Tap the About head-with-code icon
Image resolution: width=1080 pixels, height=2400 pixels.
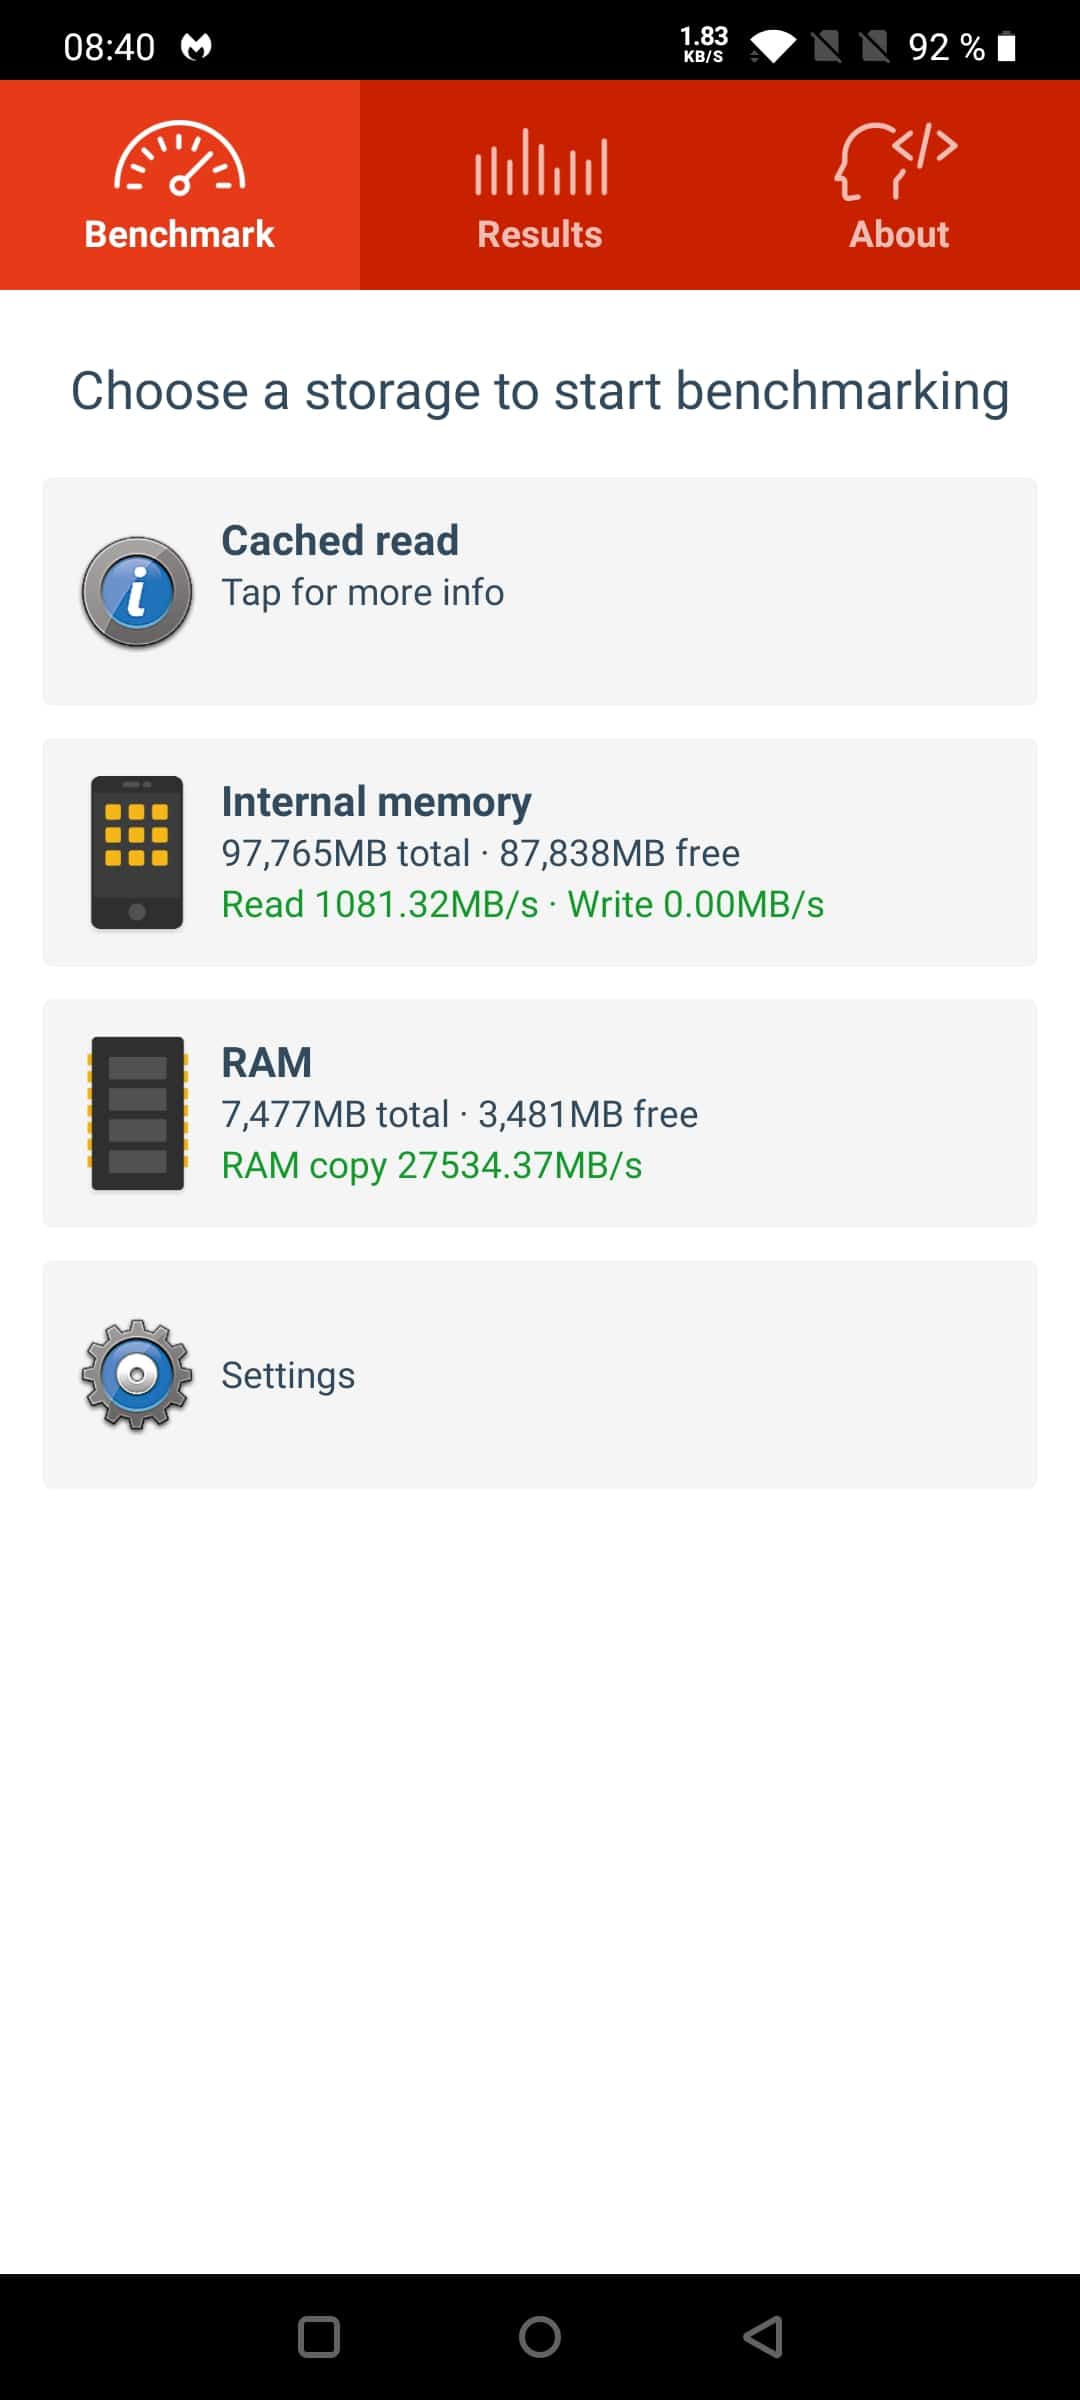(897, 160)
